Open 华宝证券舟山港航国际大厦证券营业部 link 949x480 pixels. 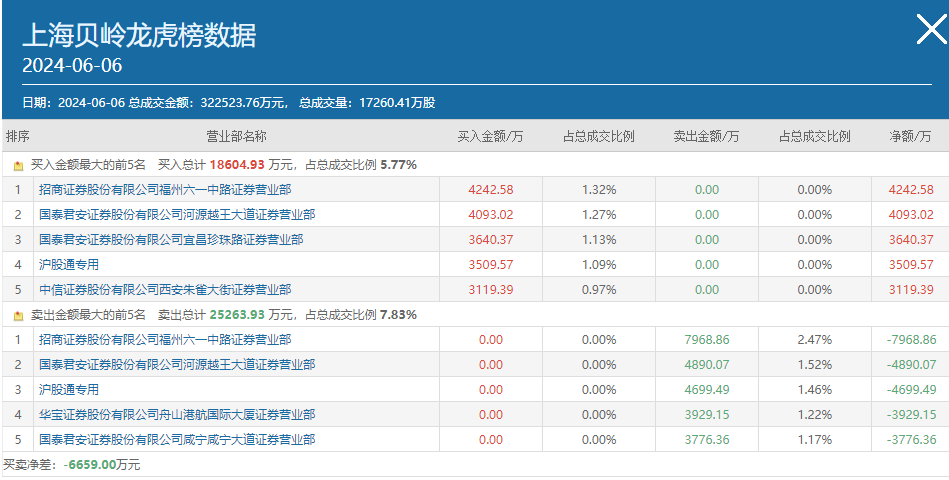(177, 415)
